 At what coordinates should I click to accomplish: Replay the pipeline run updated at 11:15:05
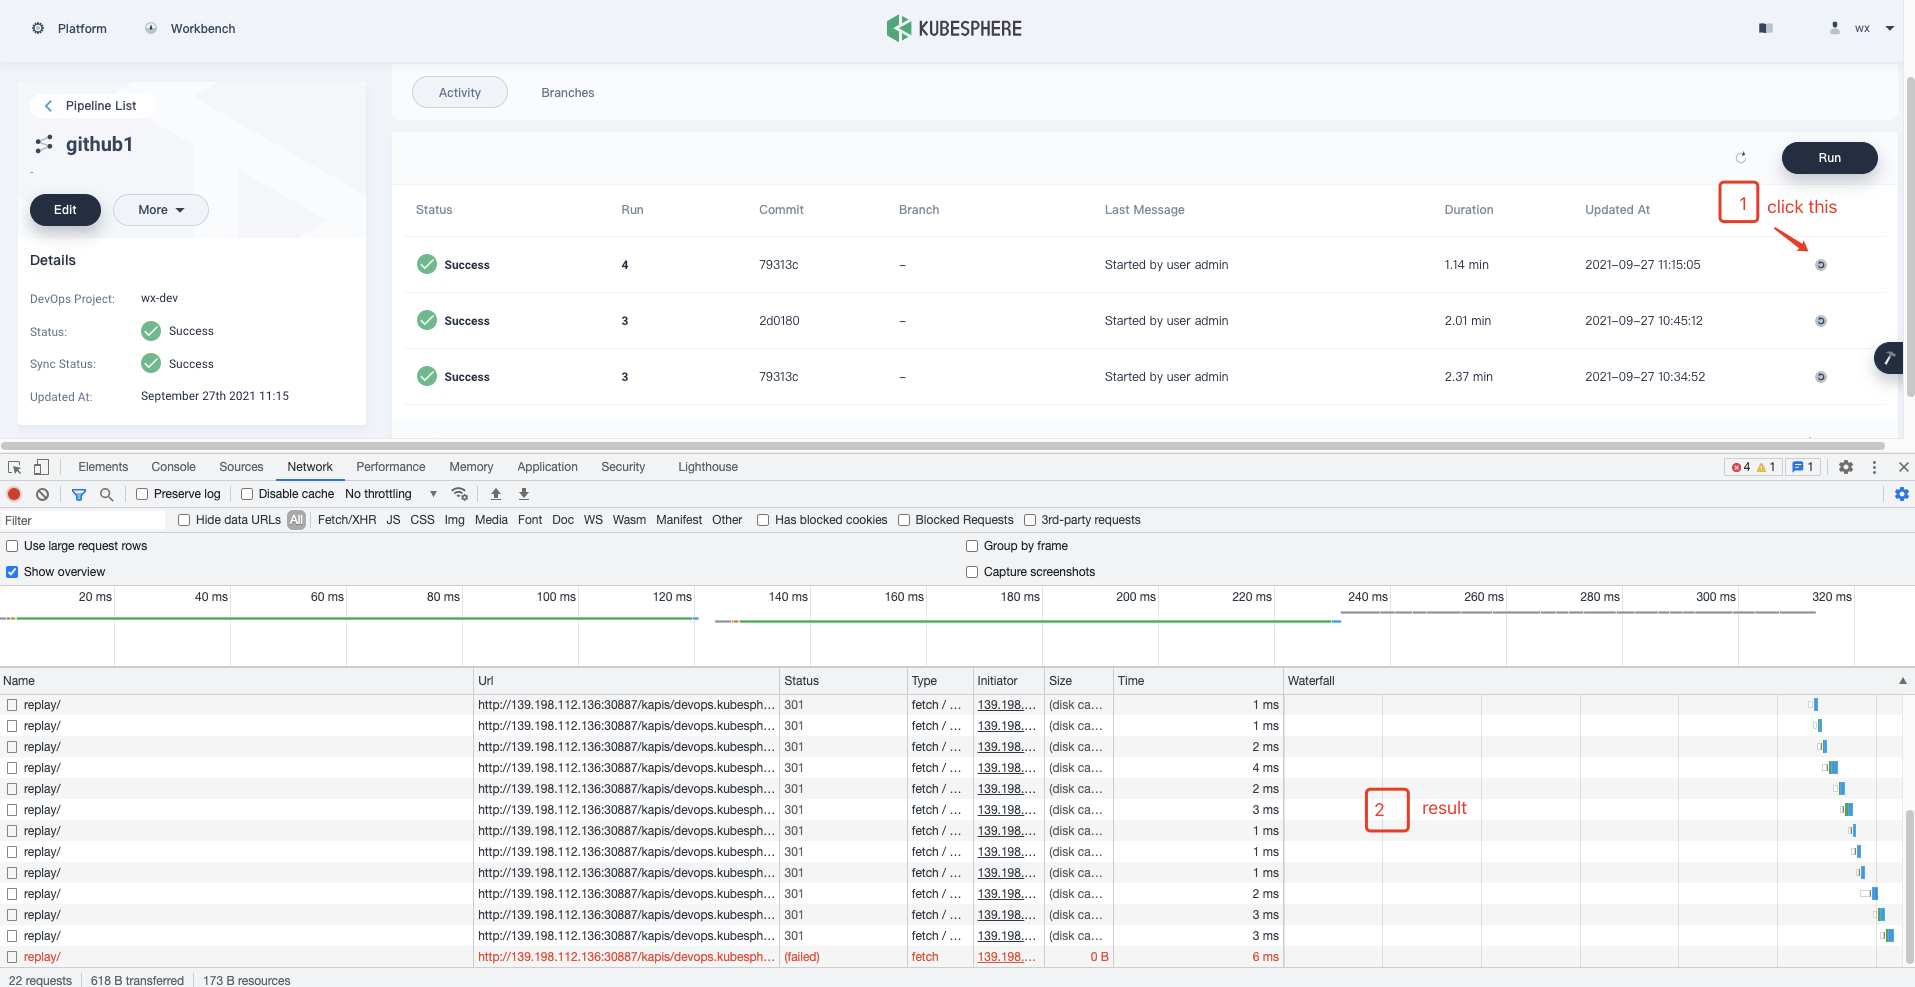tap(1819, 264)
